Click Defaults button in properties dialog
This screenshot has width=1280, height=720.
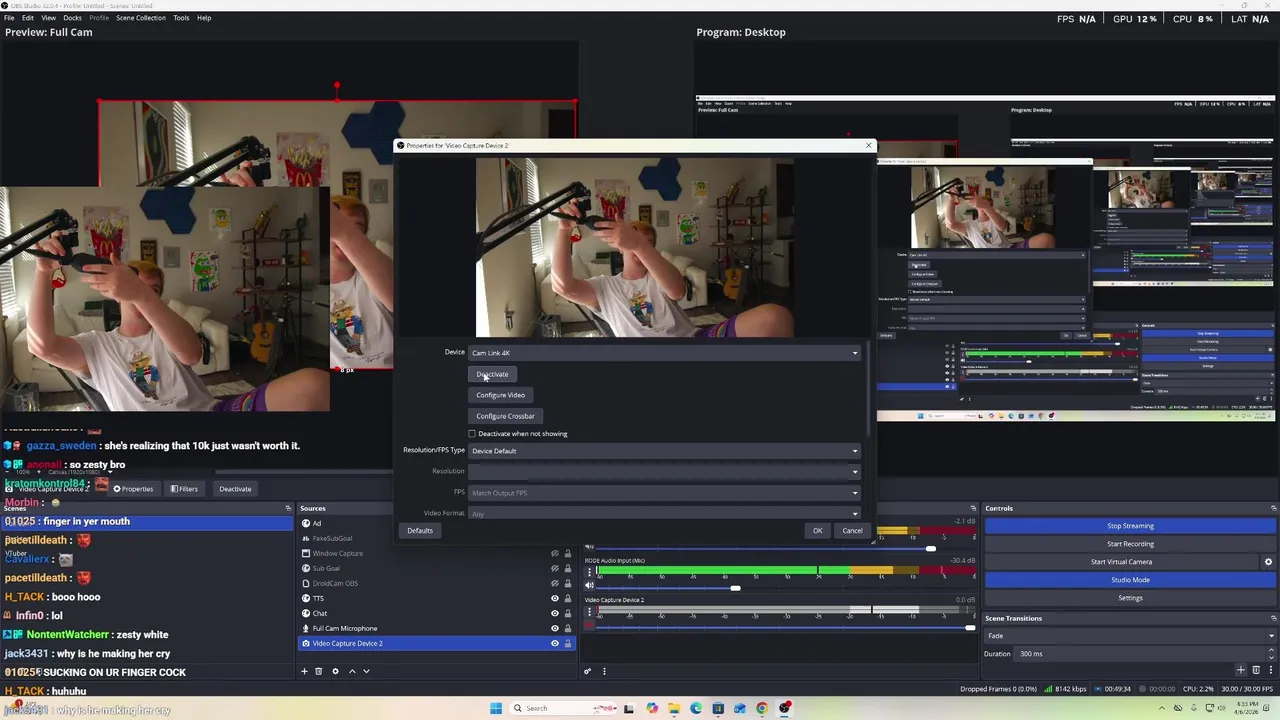tap(420, 531)
